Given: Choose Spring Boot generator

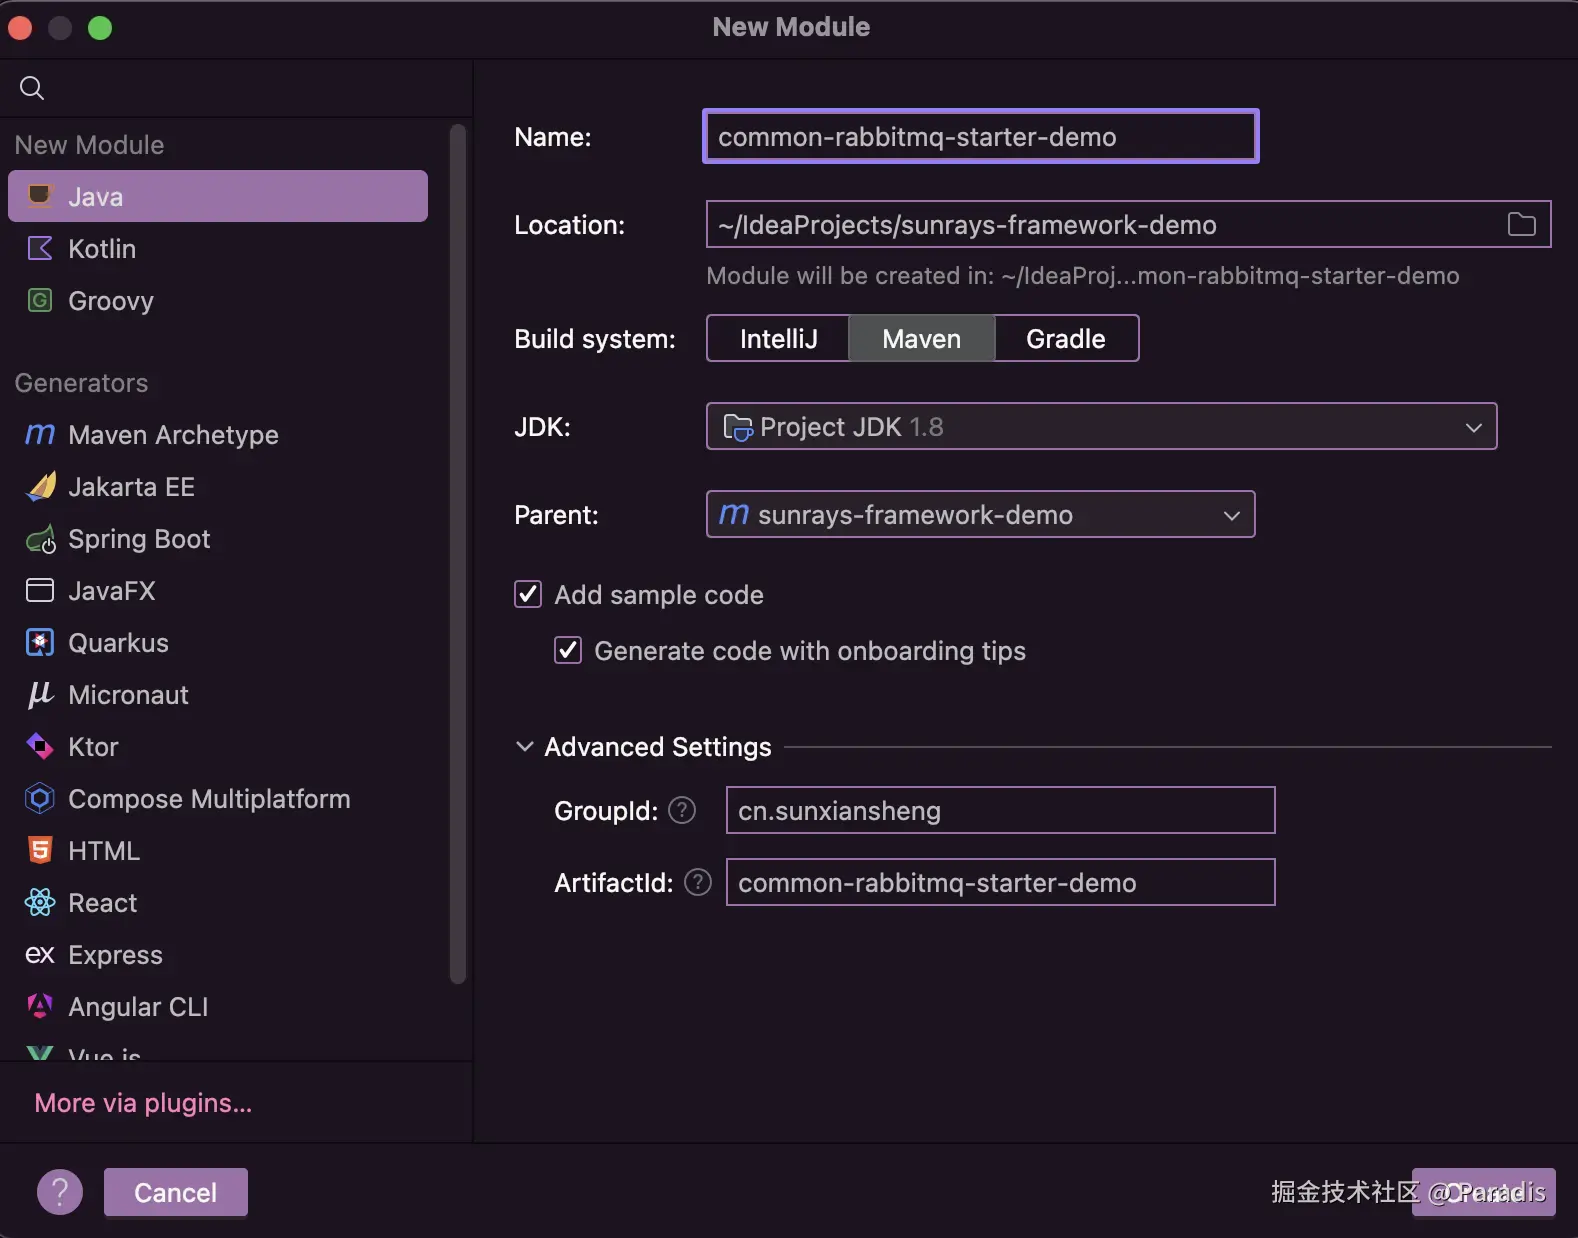Looking at the screenshot, I should pos(218,538).
